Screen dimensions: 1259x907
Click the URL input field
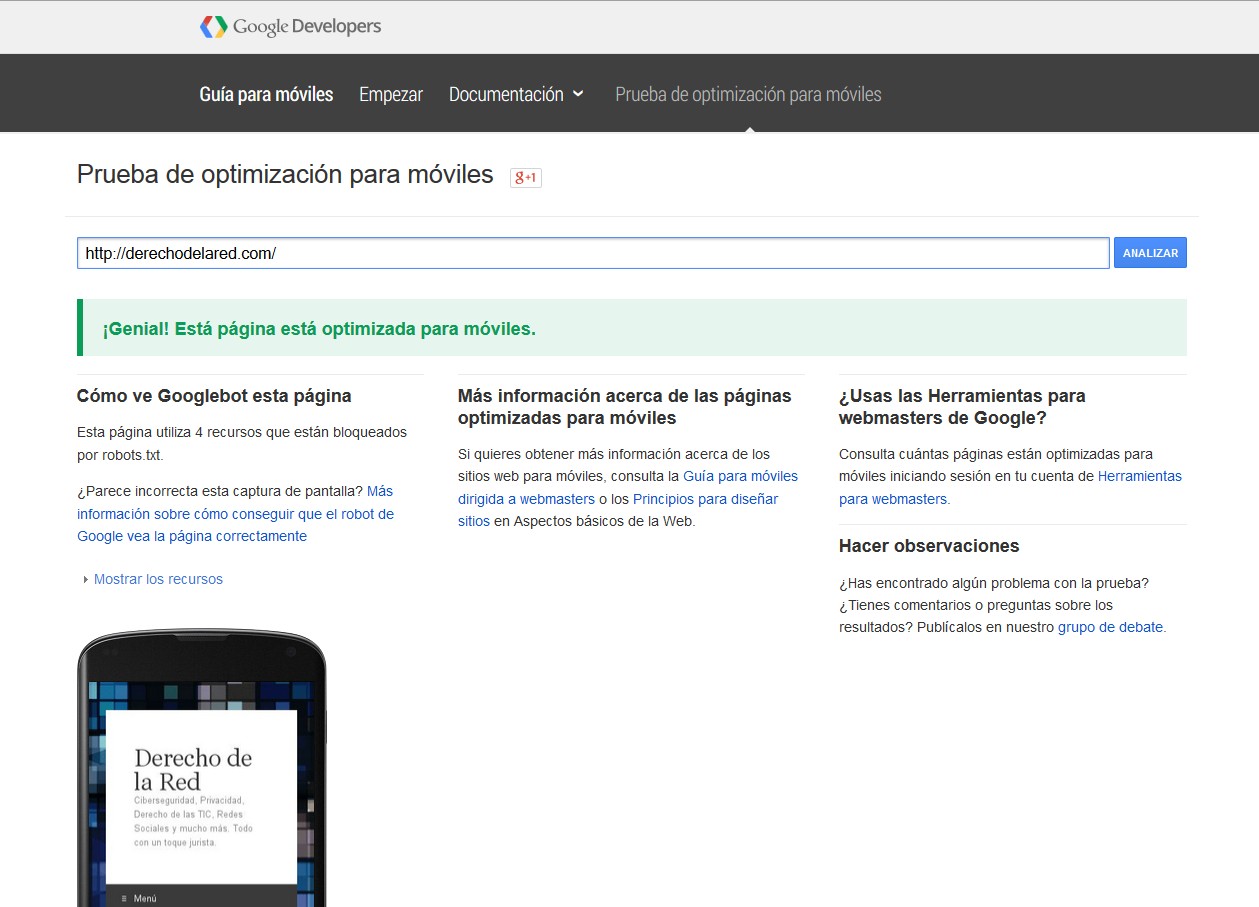pyautogui.click(x=593, y=253)
